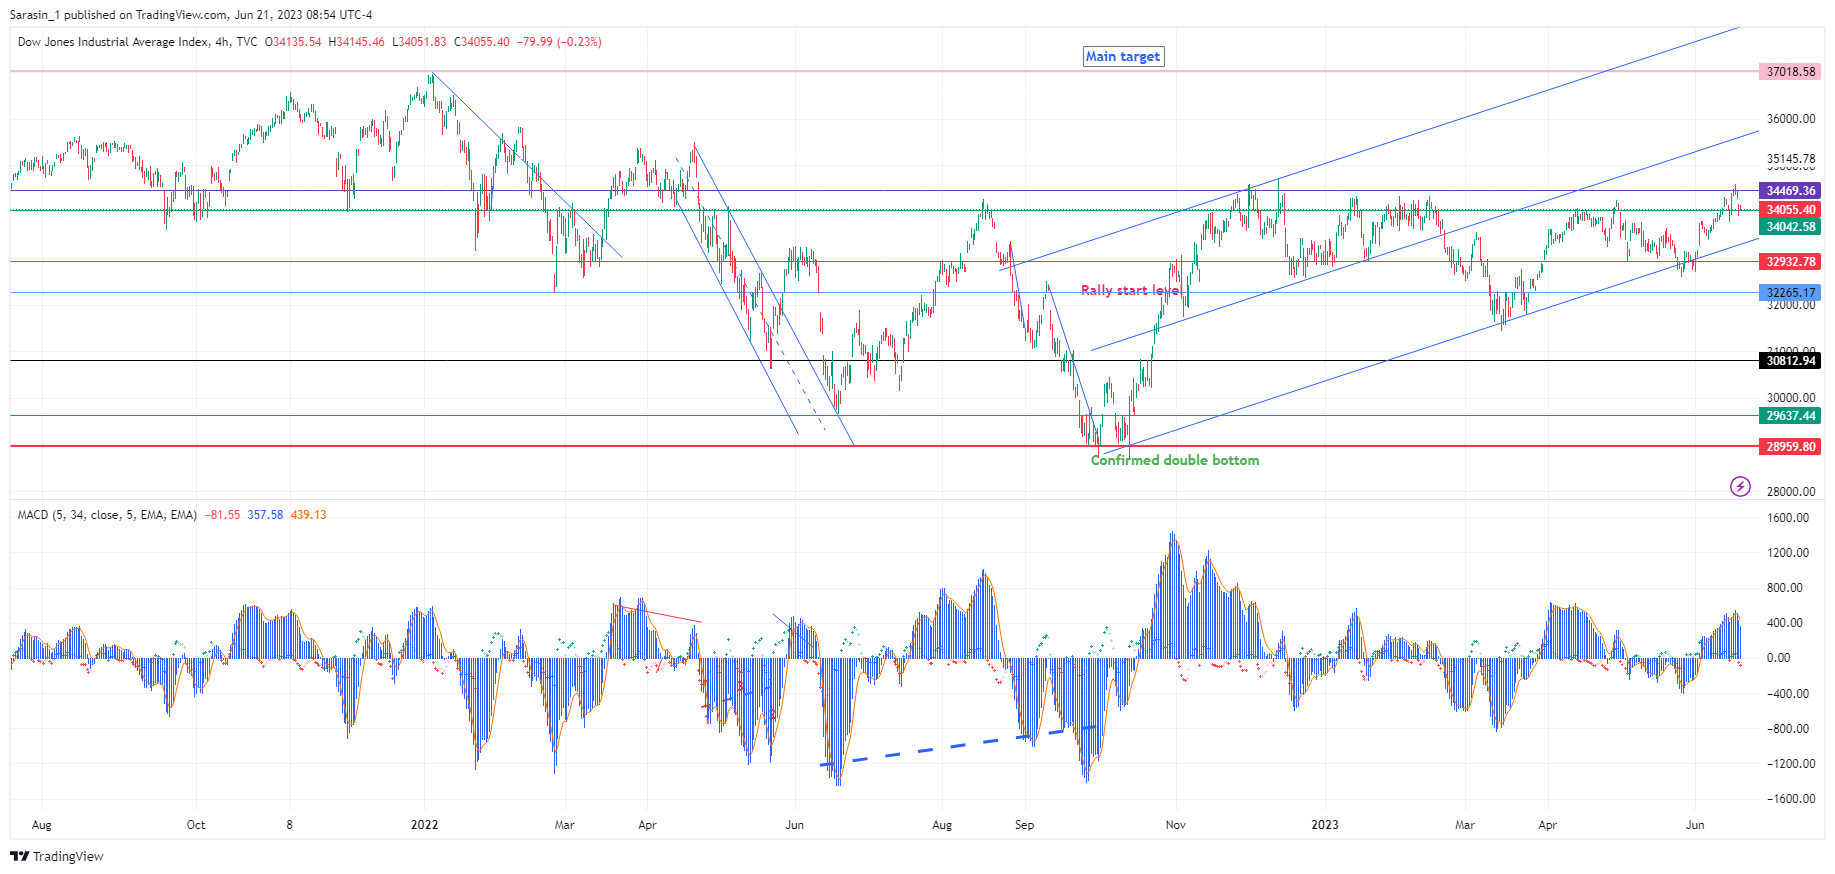The height and width of the screenshot is (874, 1835).
Task: Select the red 28959.80 price label
Action: [x=1791, y=447]
